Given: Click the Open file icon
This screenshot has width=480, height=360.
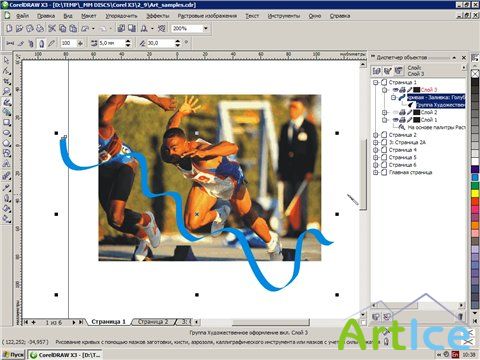Looking at the screenshot, I should click(19, 29).
